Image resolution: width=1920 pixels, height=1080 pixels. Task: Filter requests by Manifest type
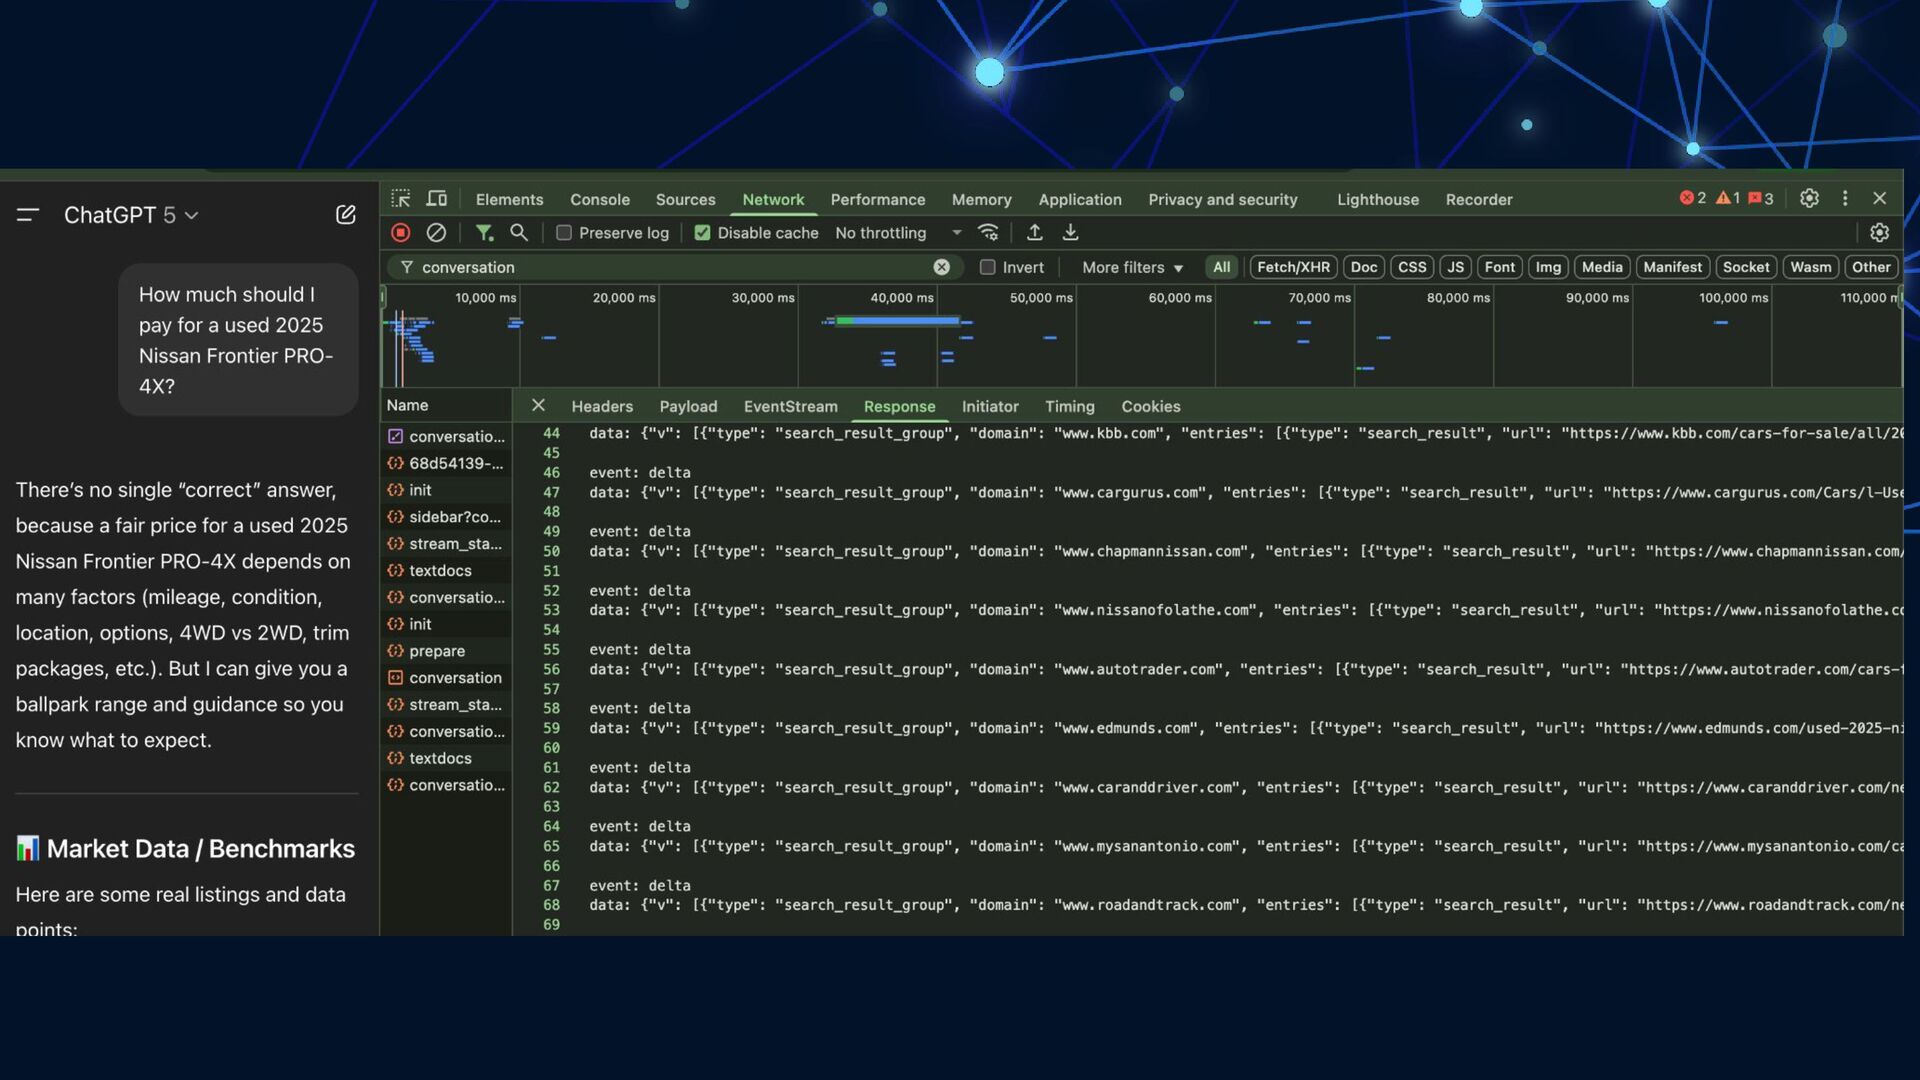(x=1672, y=267)
